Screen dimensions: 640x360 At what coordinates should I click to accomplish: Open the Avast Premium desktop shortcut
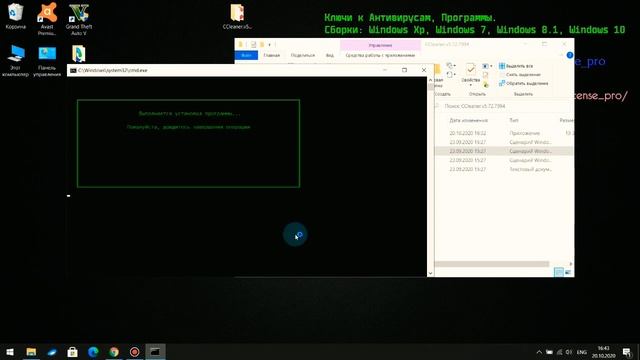(47, 18)
